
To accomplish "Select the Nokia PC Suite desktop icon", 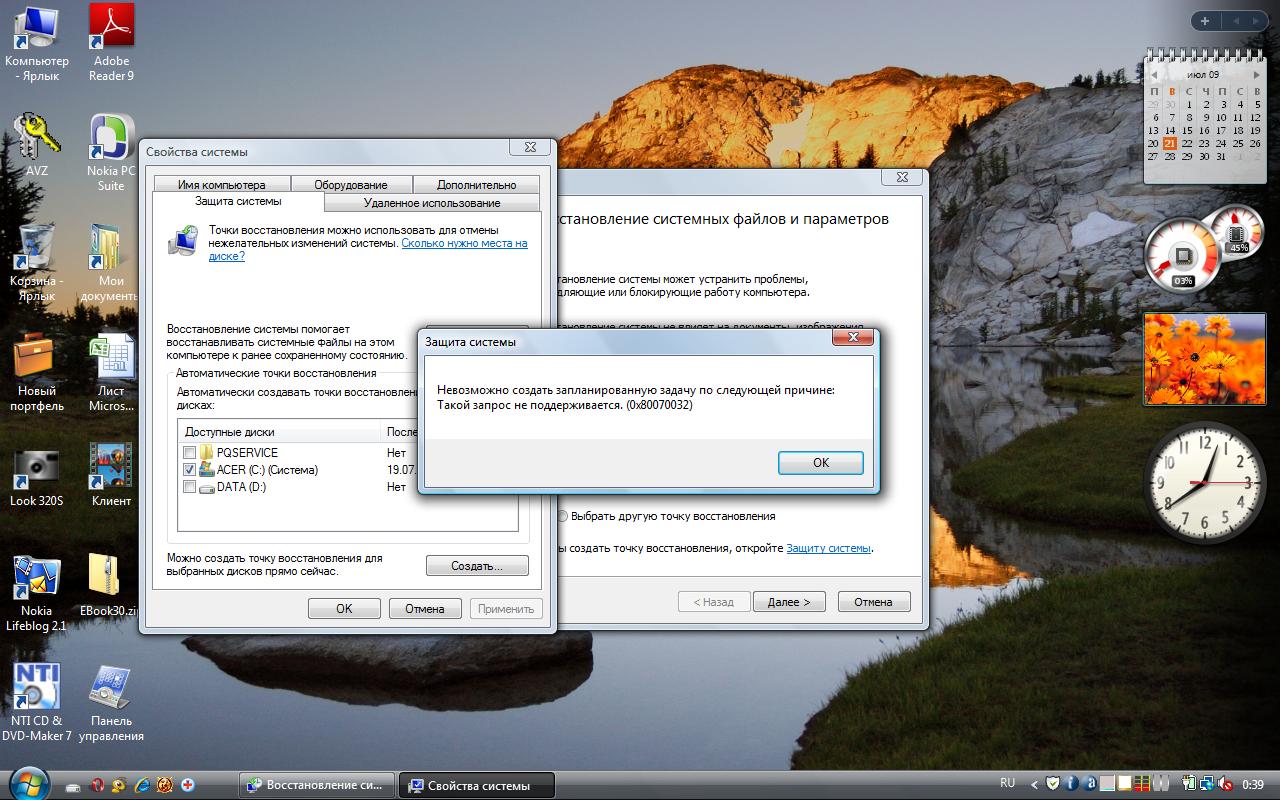I will [111, 152].
